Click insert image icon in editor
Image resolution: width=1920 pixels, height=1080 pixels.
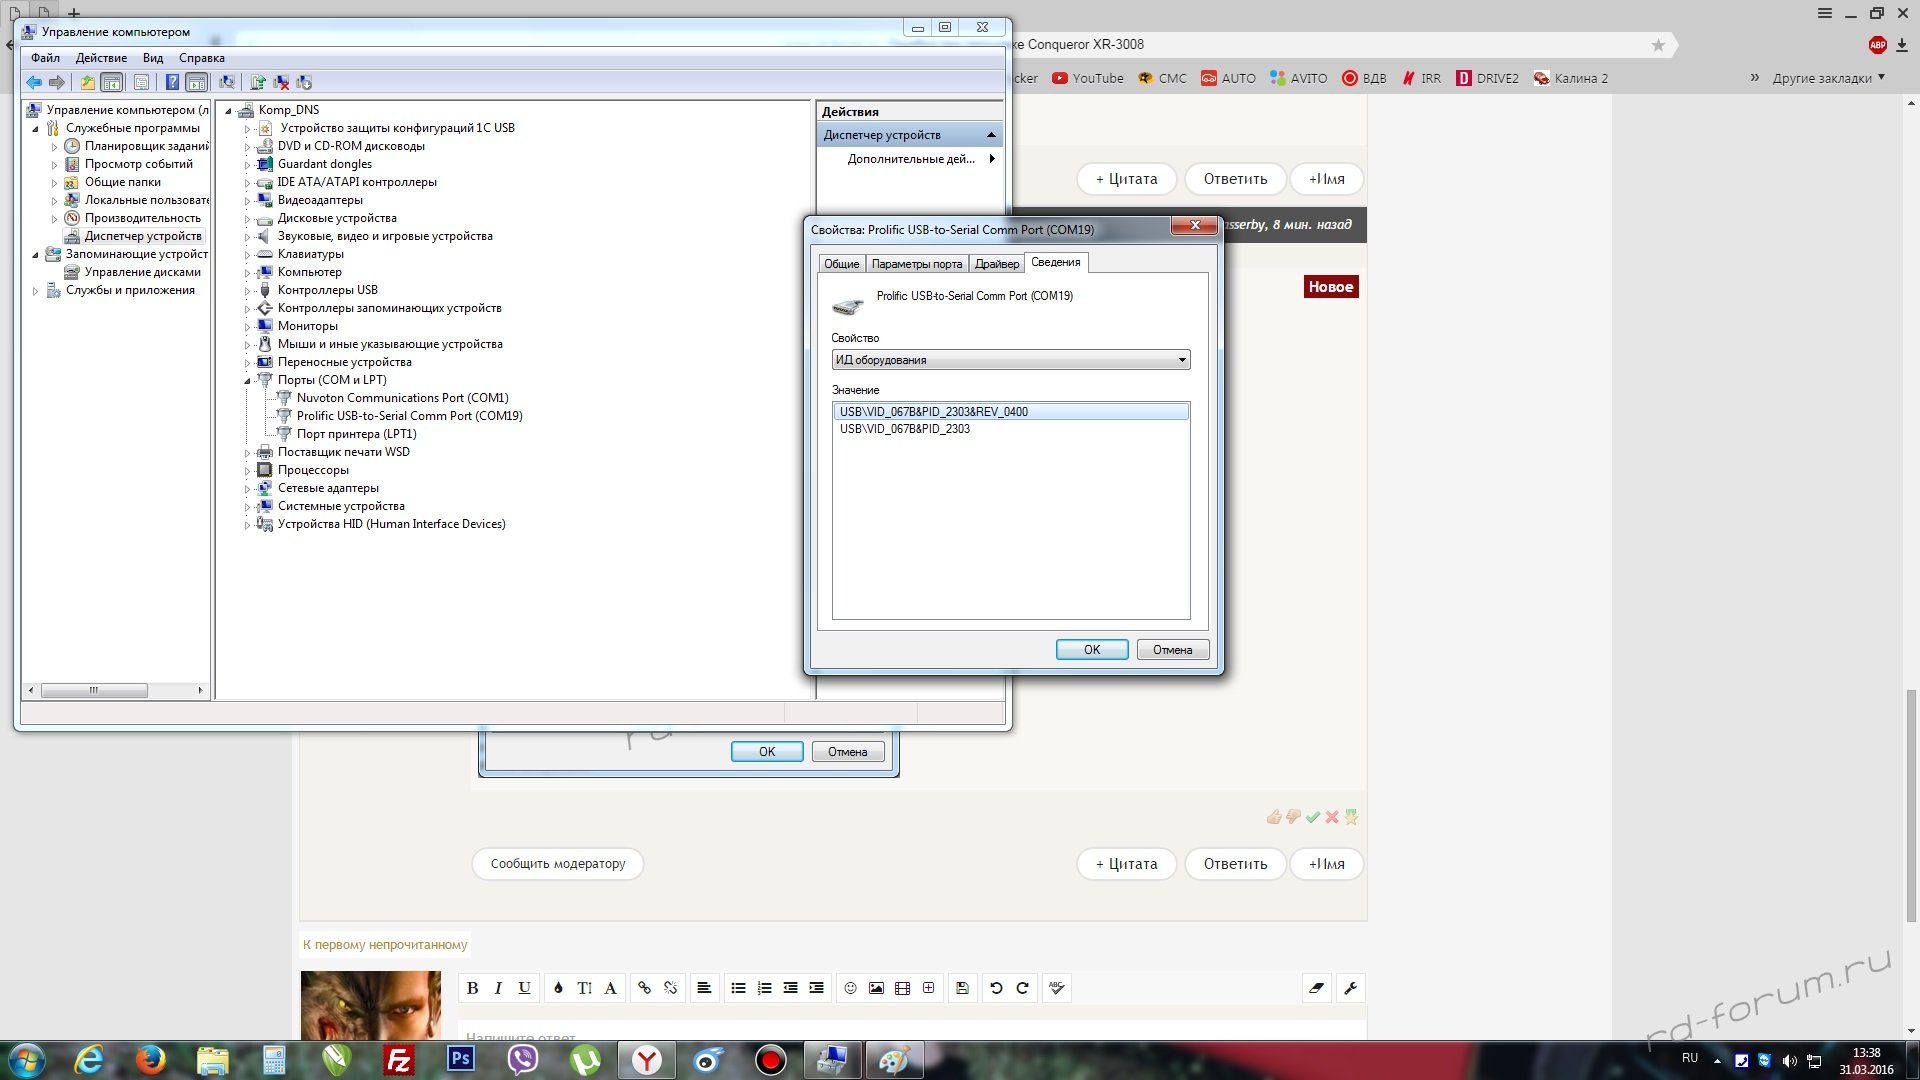876,988
